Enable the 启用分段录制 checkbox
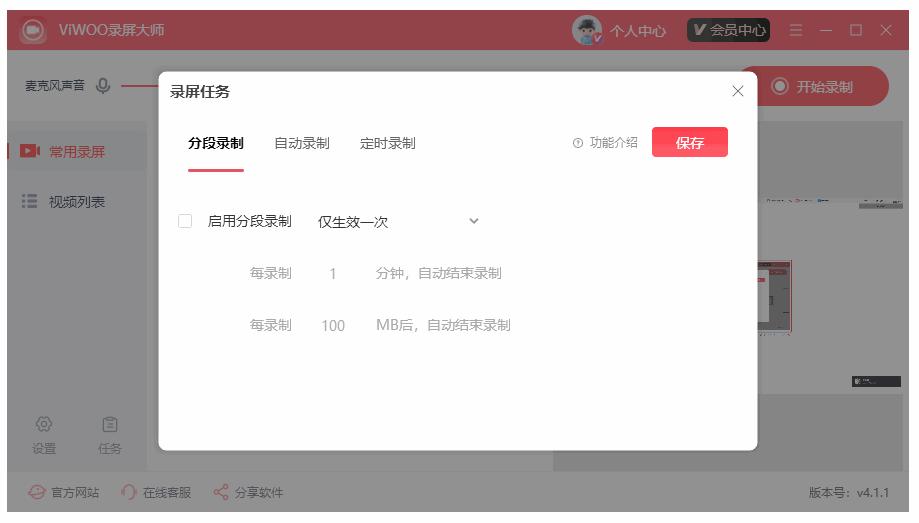Screen dimensions: 919x523 click(185, 221)
